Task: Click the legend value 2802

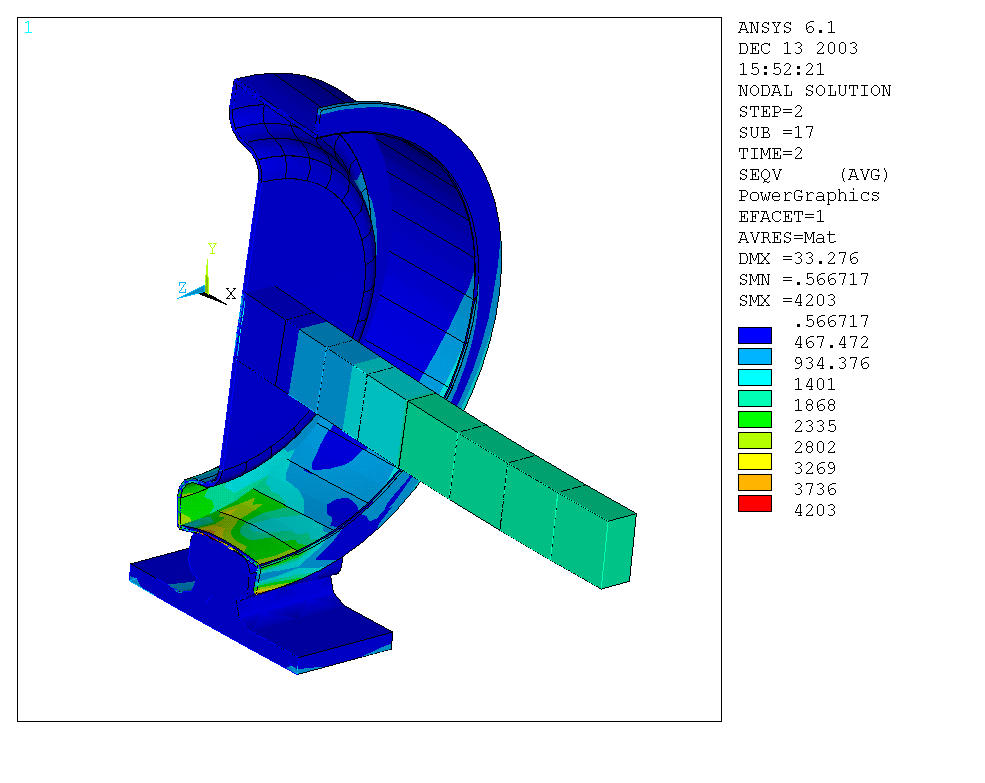Action: 815,447
